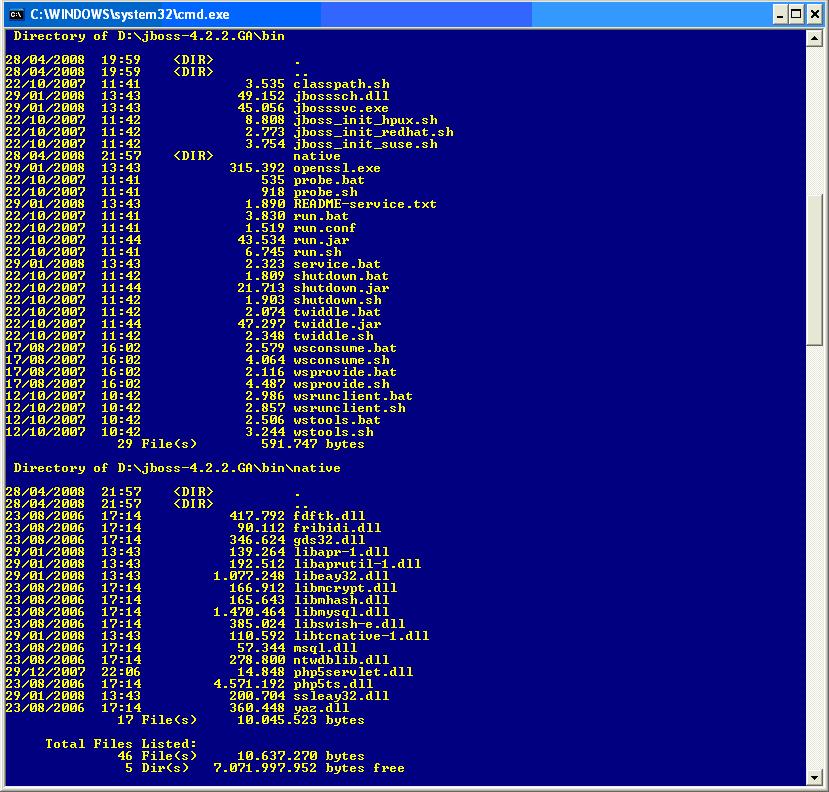Click the jboss_init_redhat.sh entry

click(x=373, y=132)
